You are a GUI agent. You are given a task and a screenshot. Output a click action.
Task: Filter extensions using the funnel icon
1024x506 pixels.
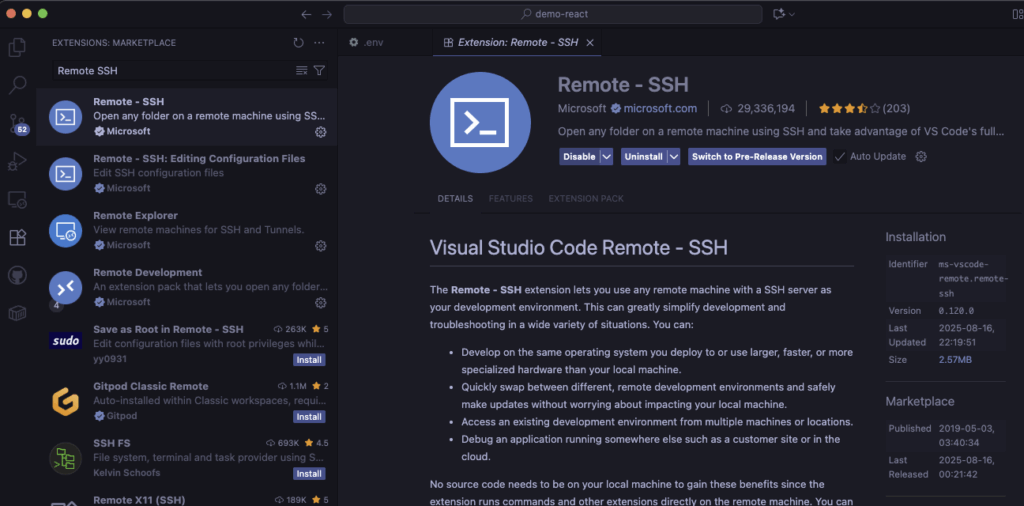tap(319, 71)
